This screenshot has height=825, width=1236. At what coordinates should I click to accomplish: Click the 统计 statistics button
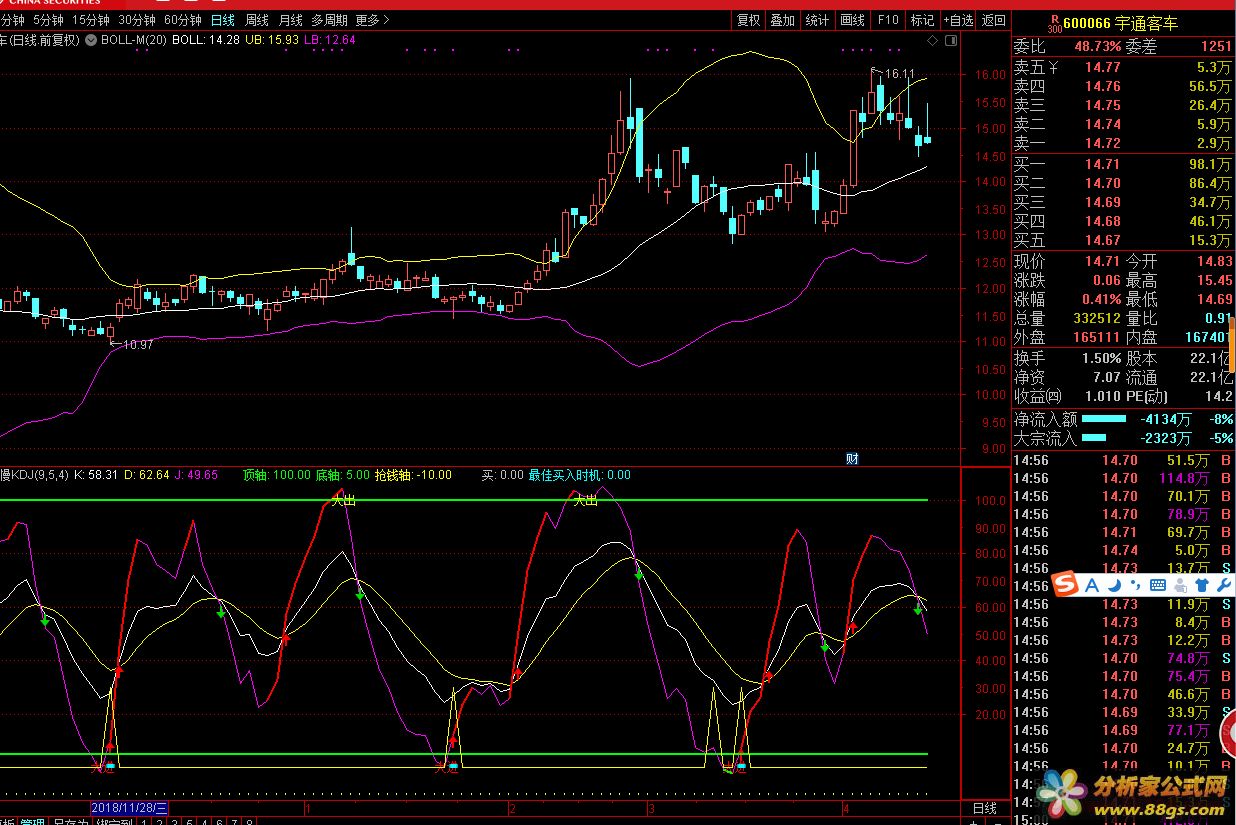(817, 20)
